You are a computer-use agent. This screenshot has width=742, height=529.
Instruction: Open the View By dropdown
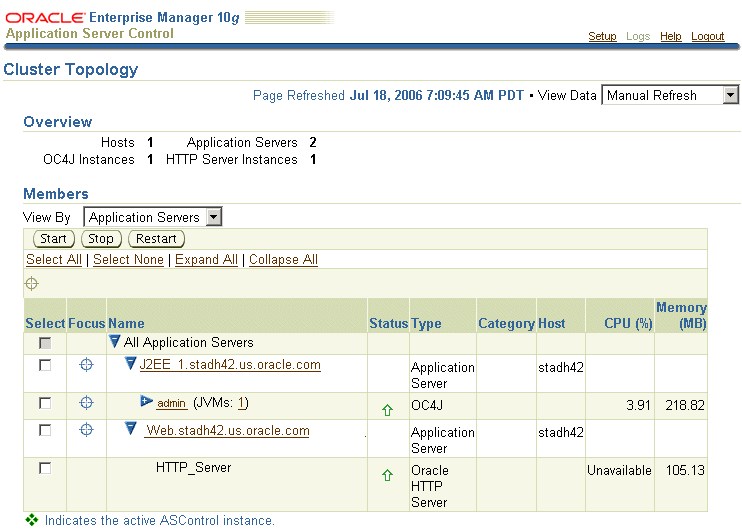153,217
